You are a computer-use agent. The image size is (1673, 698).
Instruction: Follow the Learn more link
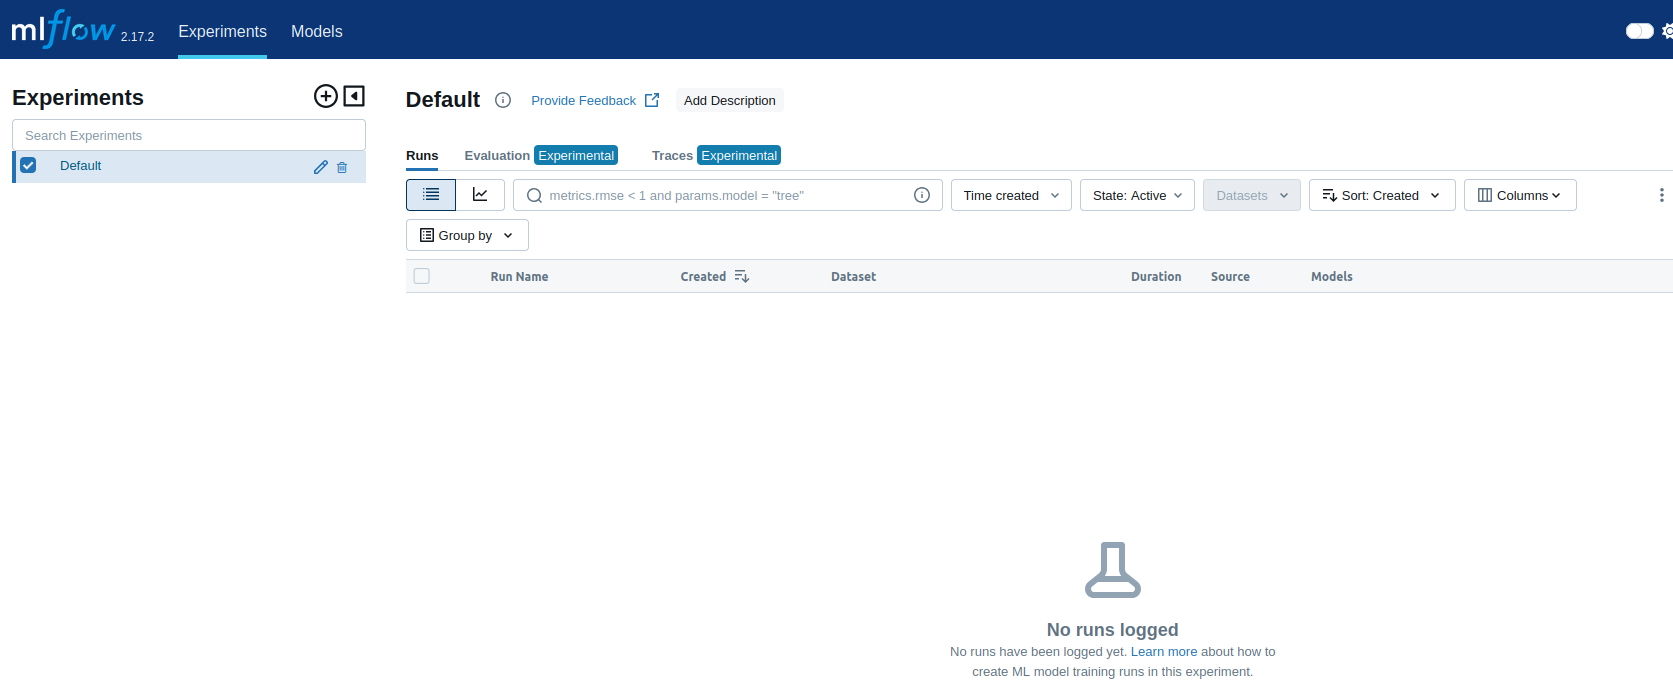coord(1164,651)
